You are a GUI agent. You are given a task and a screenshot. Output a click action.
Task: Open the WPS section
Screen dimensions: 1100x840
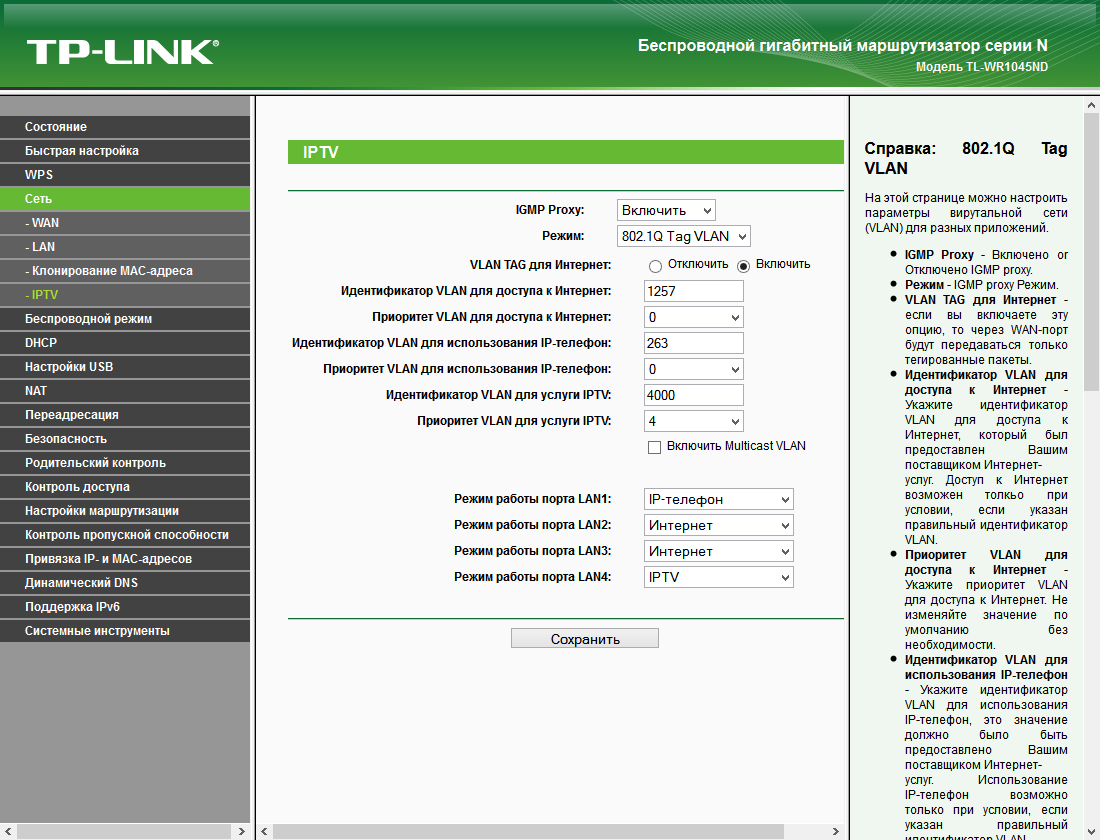(125, 175)
